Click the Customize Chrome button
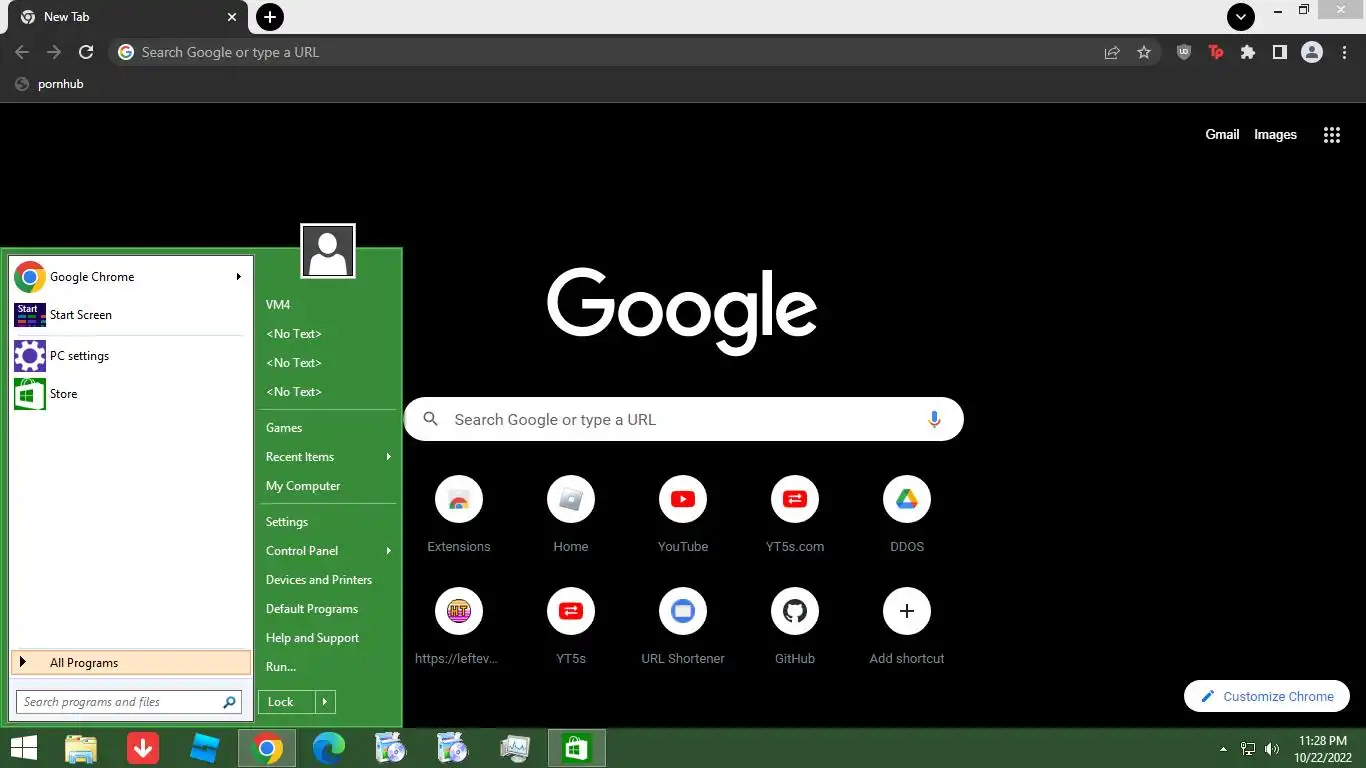Viewport: 1366px width, 768px height. [x=1267, y=697]
